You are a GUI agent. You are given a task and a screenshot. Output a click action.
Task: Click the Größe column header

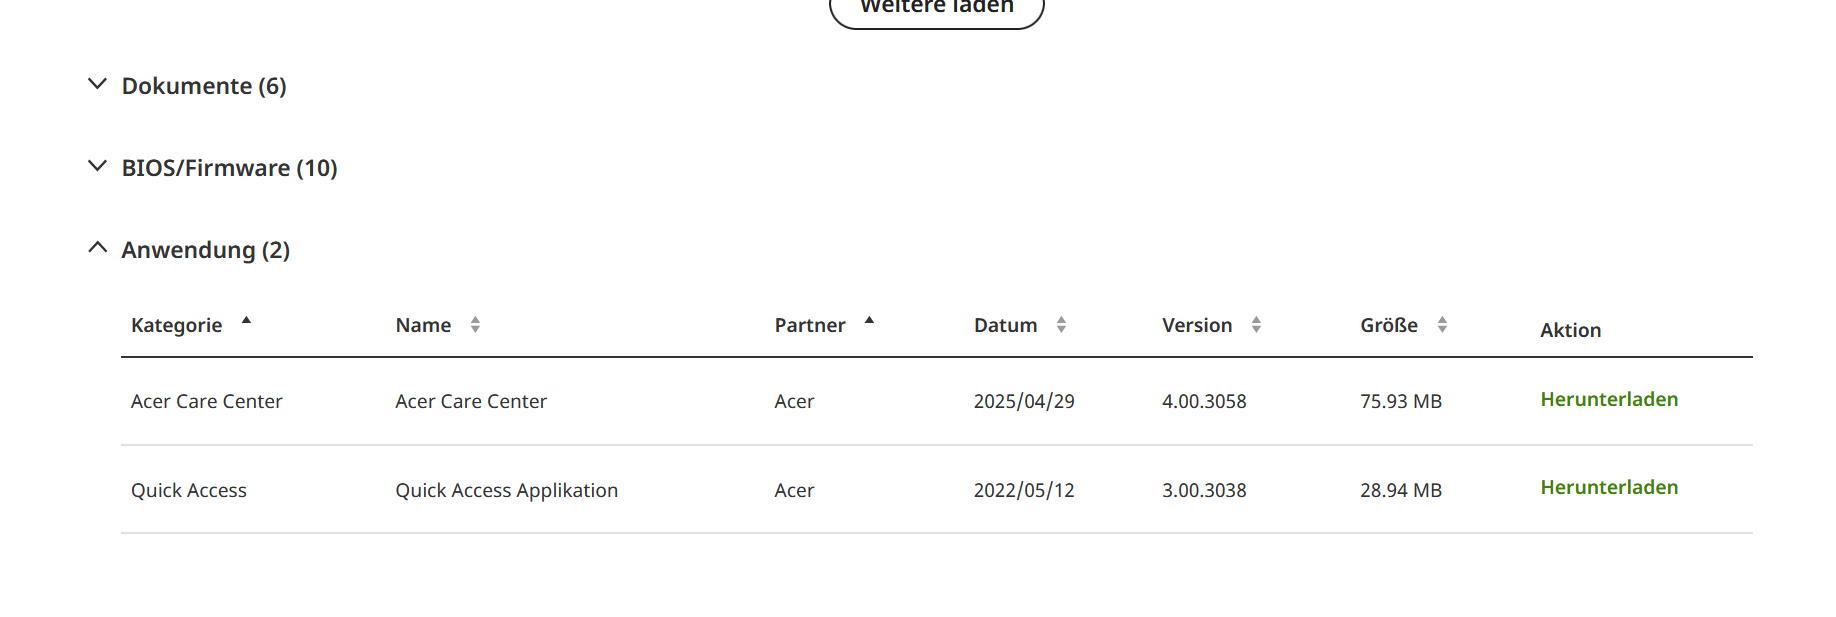coord(1389,325)
